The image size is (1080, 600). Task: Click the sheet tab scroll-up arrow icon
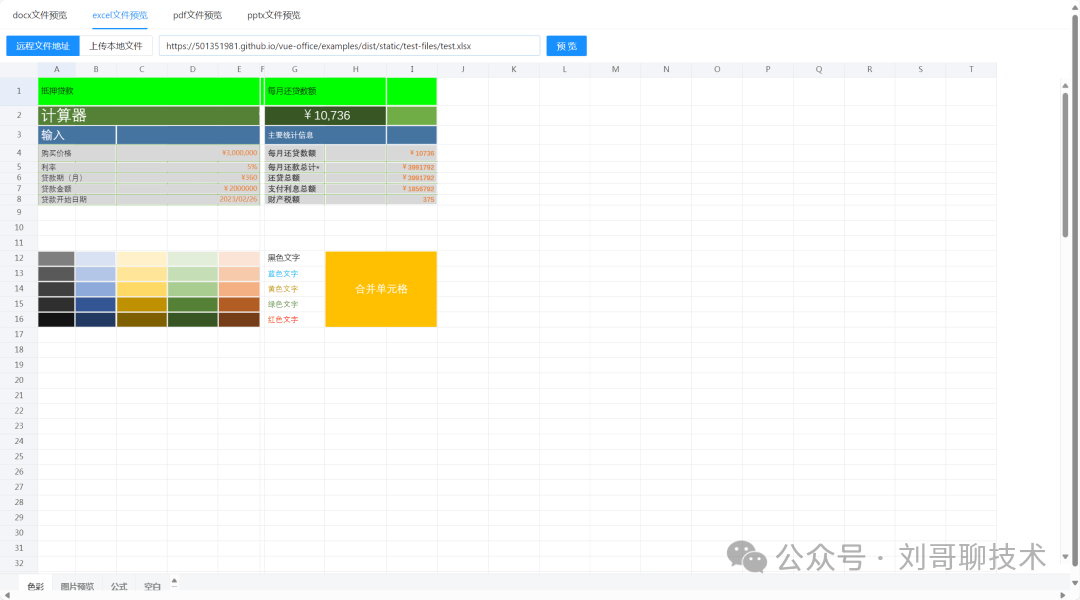[174, 580]
